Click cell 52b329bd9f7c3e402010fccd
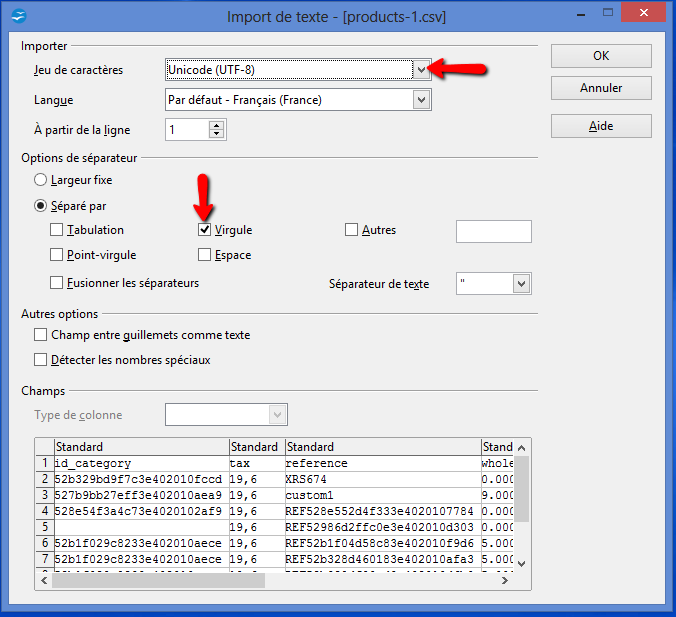Image resolution: width=676 pixels, height=617 pixels. pos(141,479)
